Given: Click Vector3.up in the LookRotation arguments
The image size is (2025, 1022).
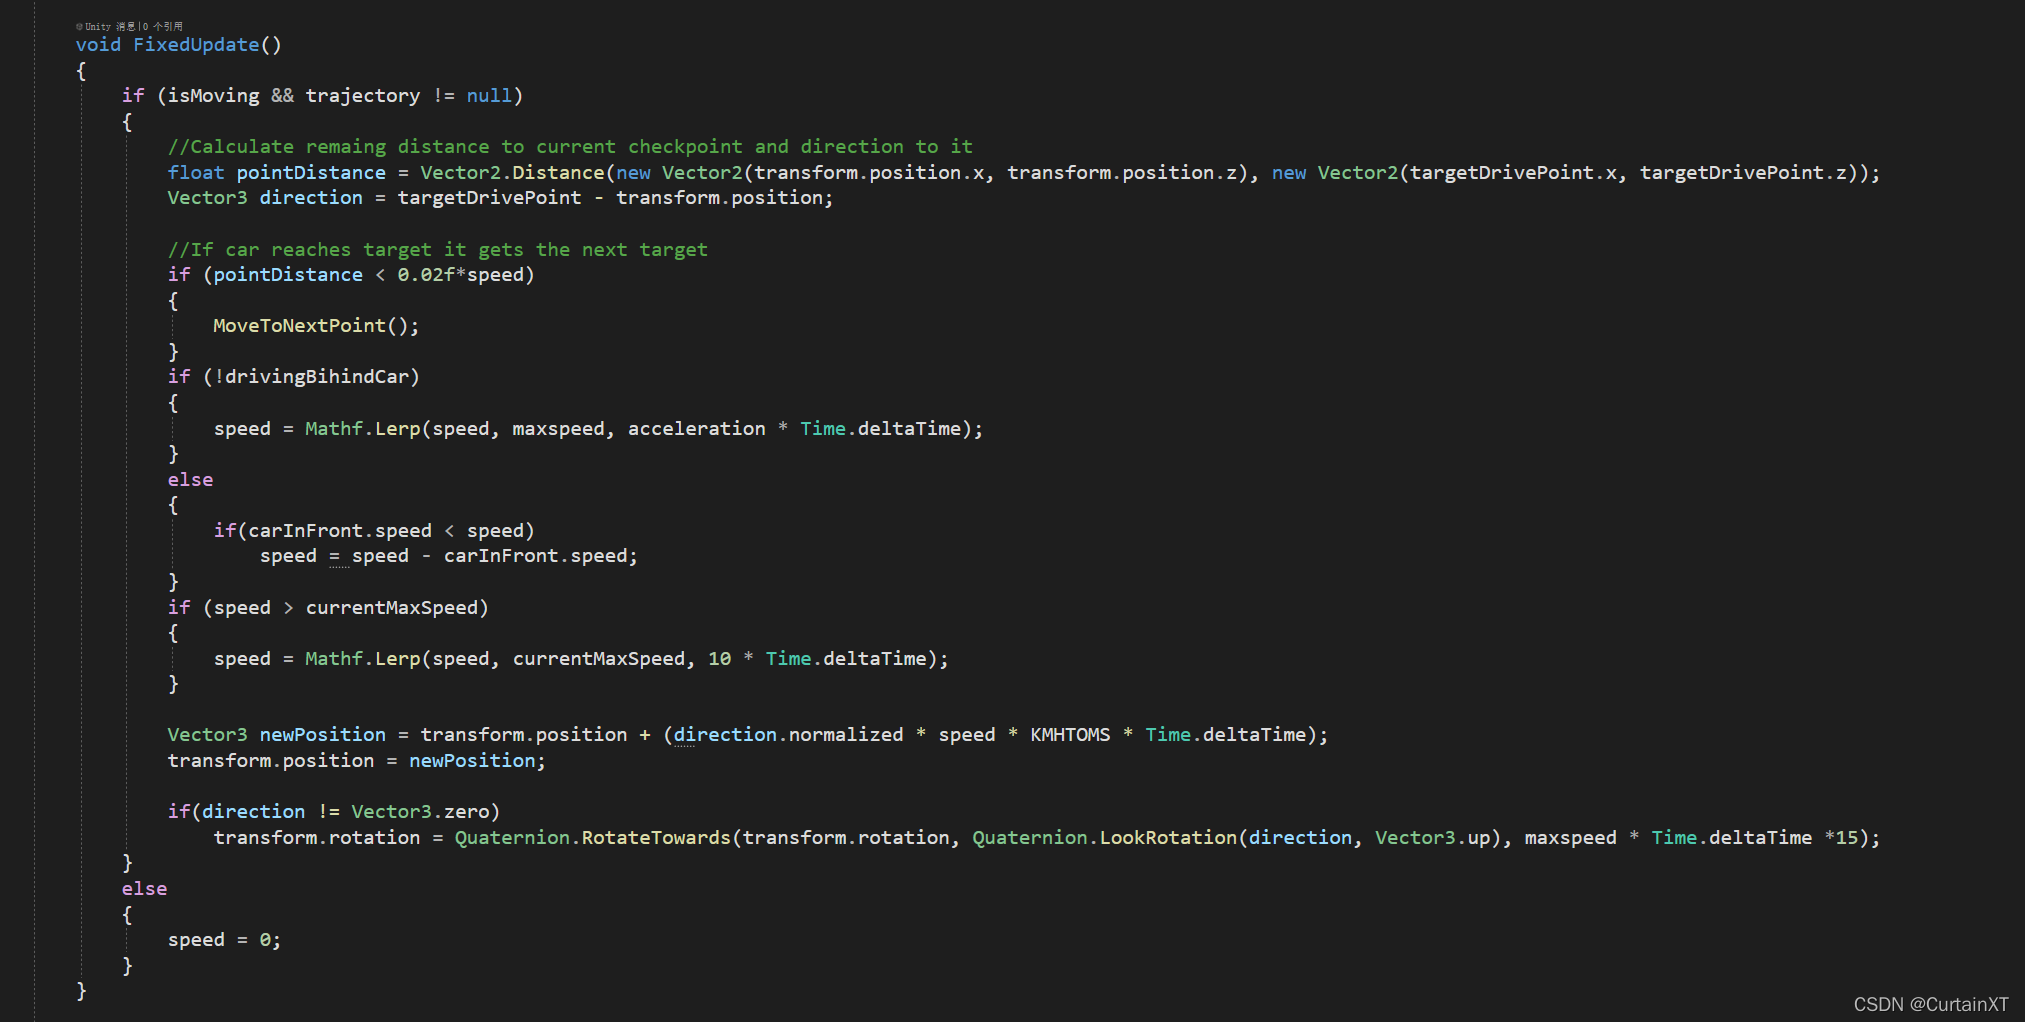Looking at the screenshot, I should (1432, 837).
